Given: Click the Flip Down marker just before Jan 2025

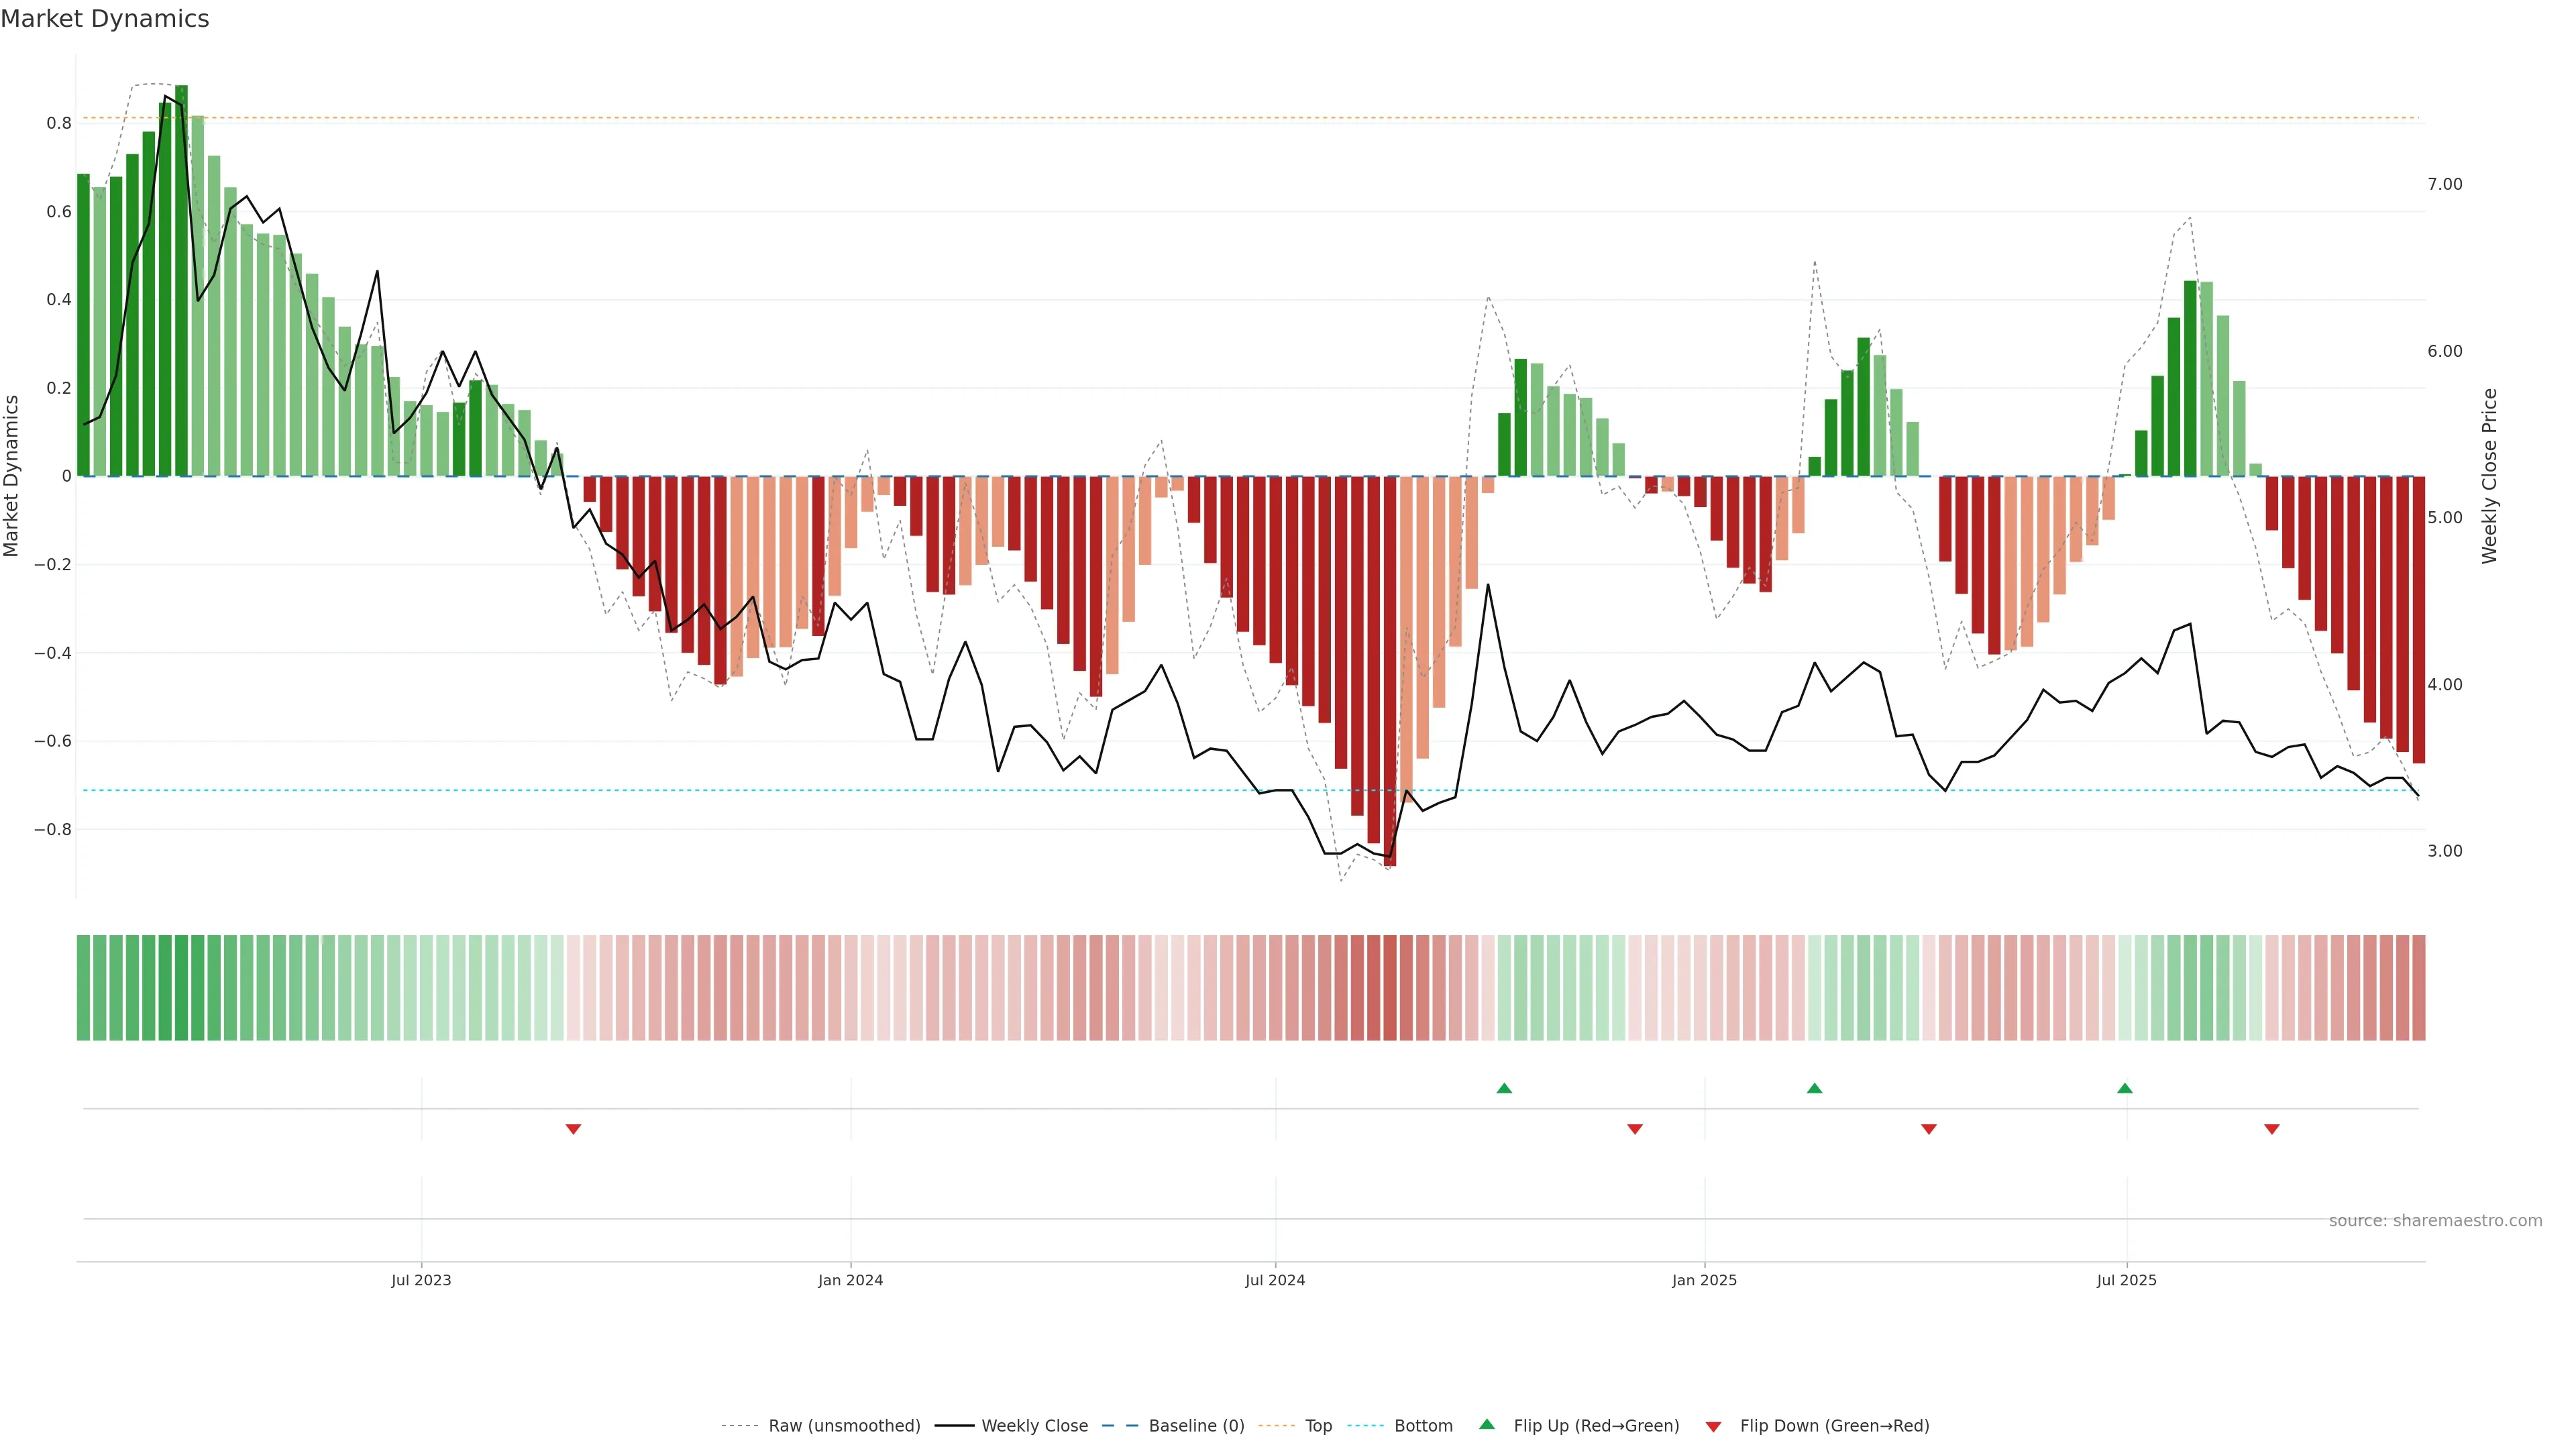Looking at the screenshot, I should [x=1635, y=1129].
